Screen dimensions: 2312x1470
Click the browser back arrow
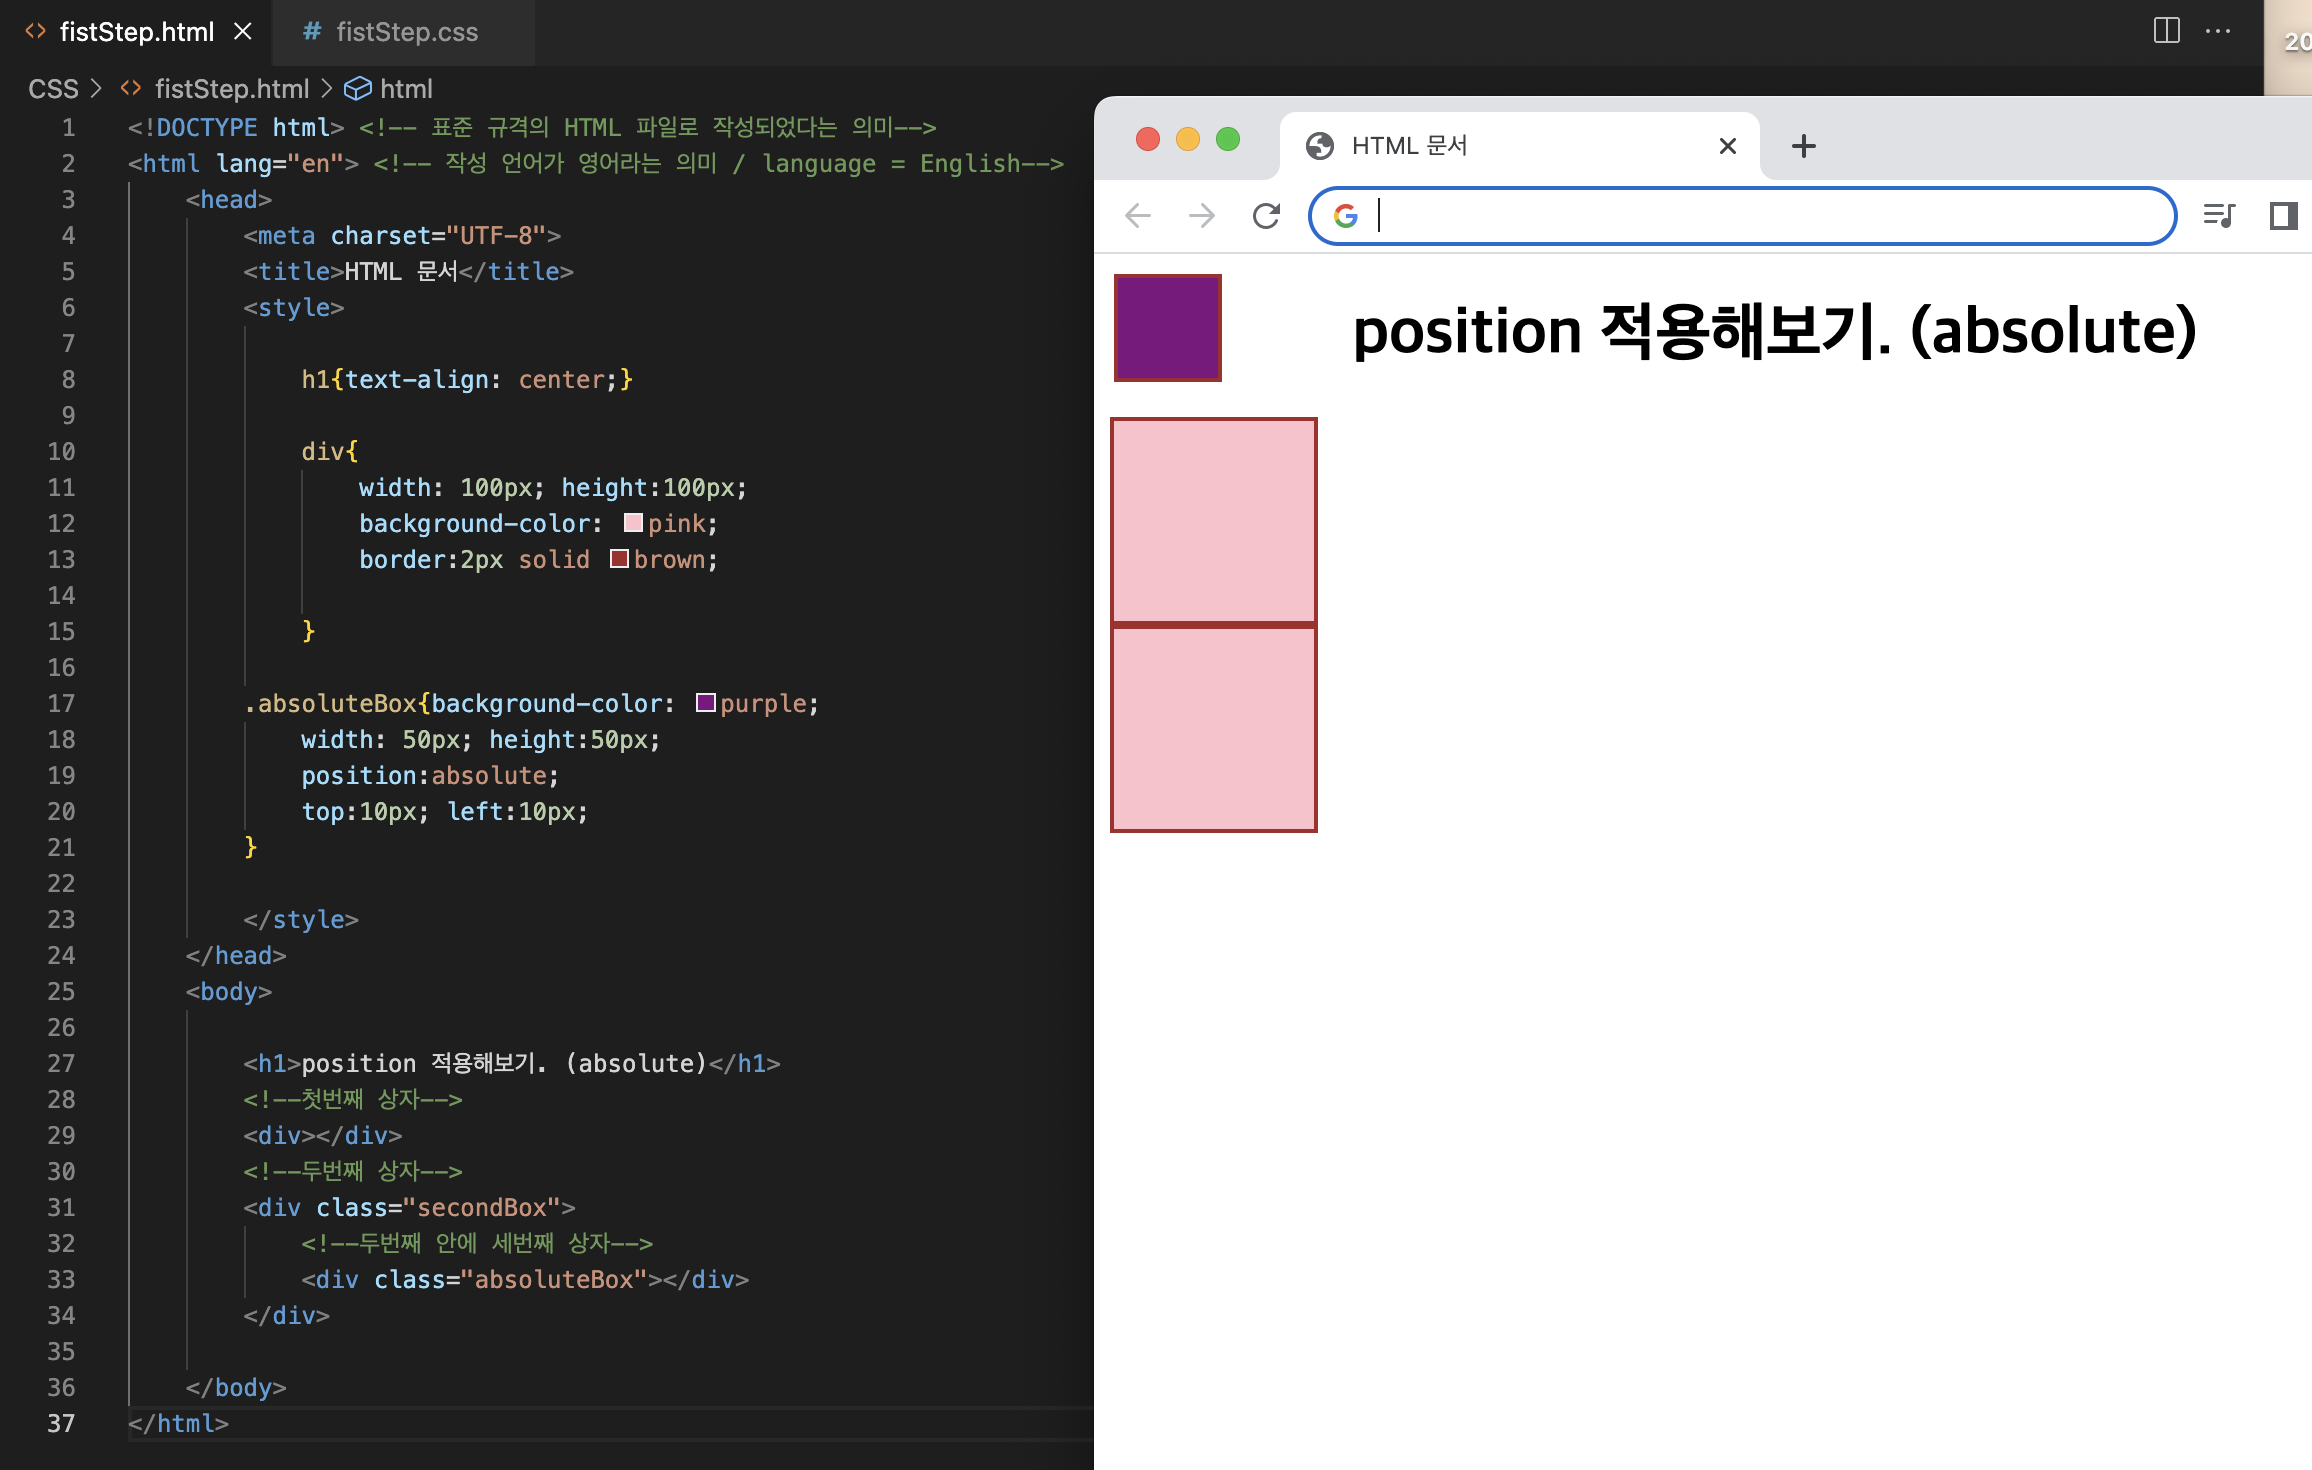point(1138,216)
